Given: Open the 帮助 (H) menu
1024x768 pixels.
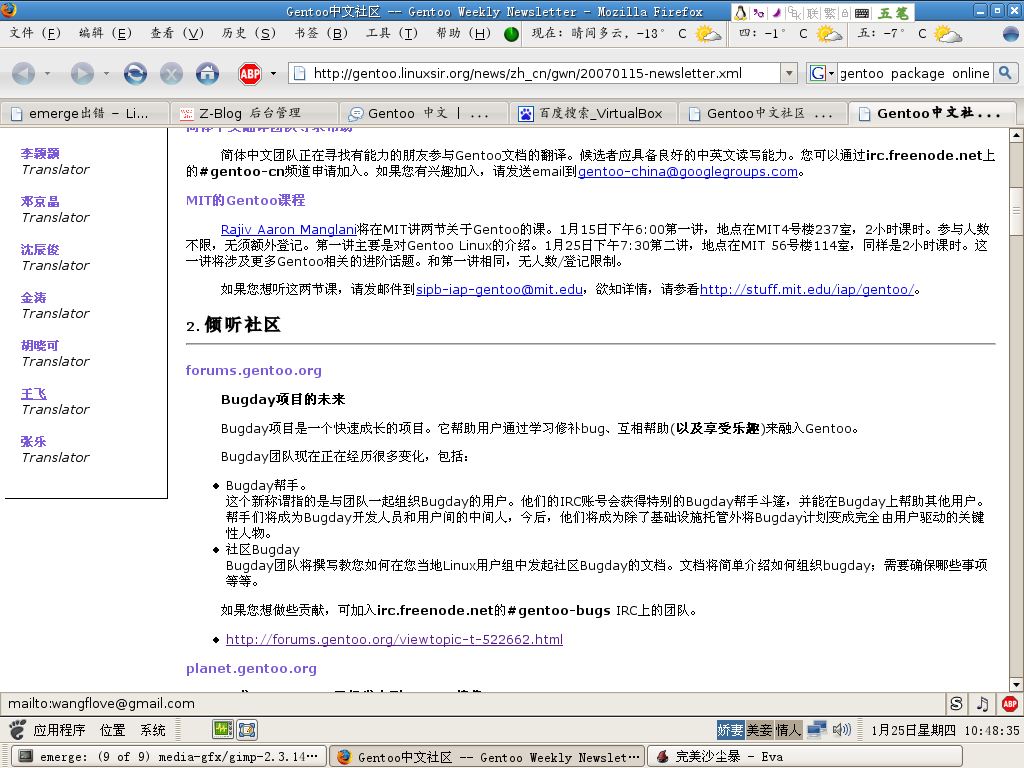Looking at the screenshot, I should (x=463, y=33).
